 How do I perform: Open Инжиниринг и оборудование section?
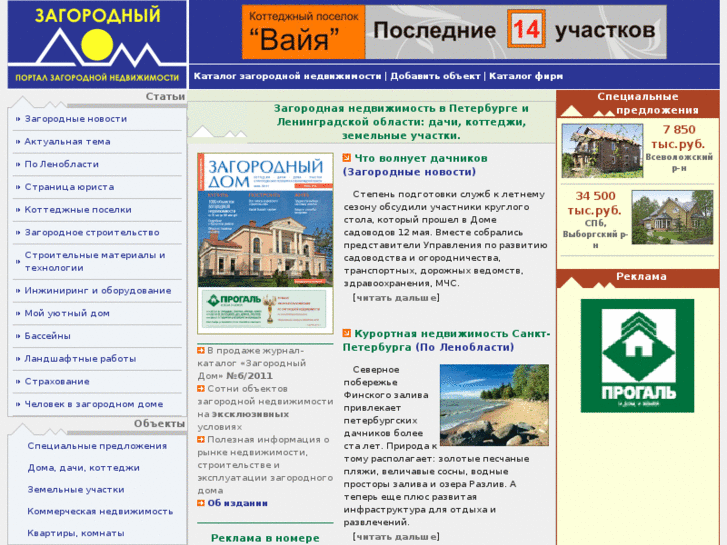[x=98, y=290]
